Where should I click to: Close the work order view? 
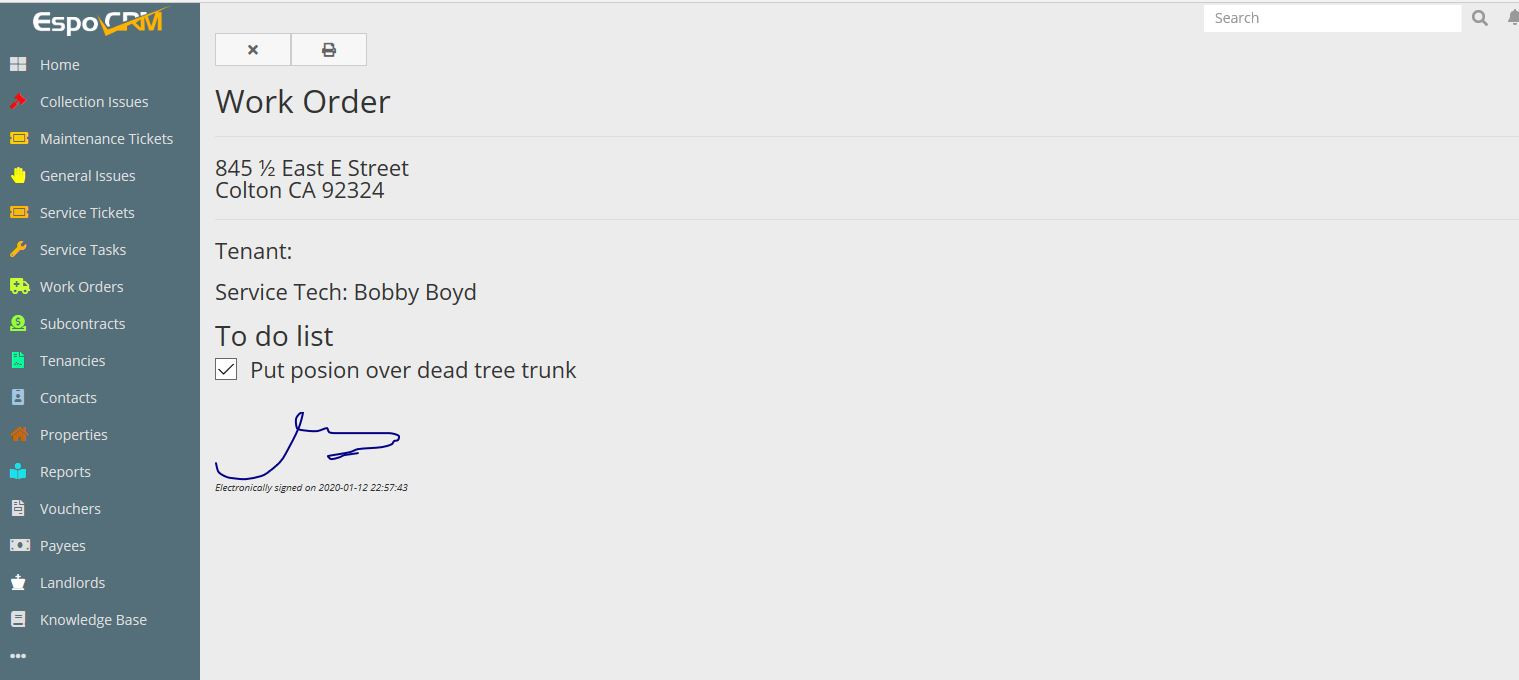click(253, 50)
